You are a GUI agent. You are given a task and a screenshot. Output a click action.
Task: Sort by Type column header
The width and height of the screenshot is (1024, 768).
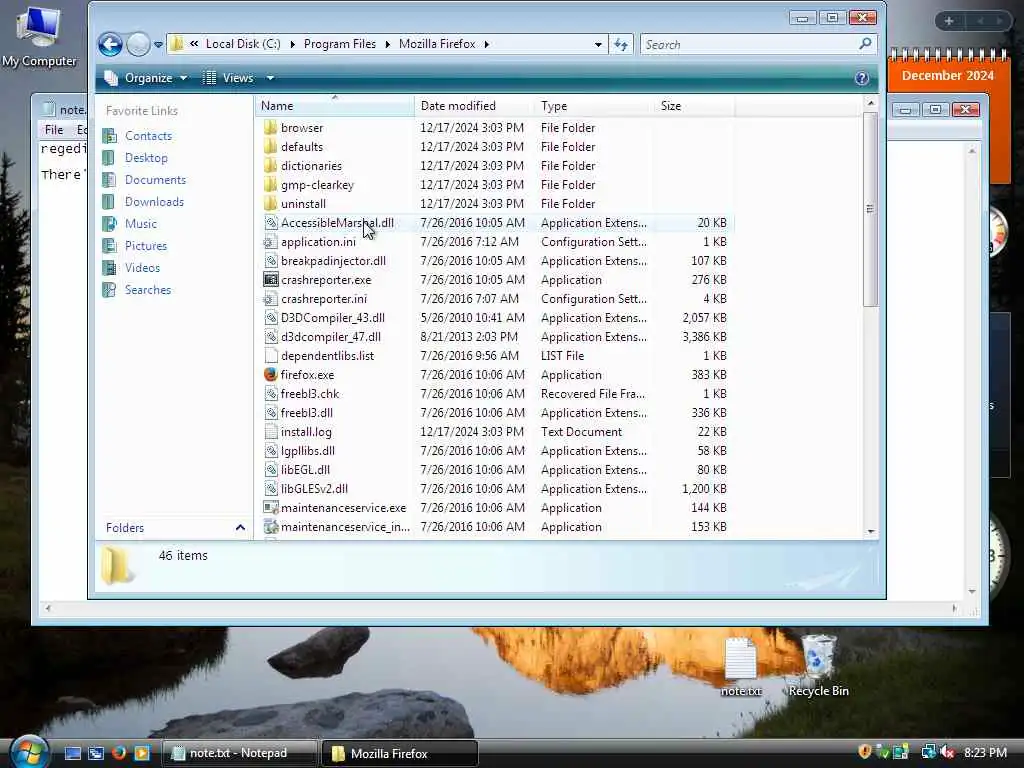(594, 106)
